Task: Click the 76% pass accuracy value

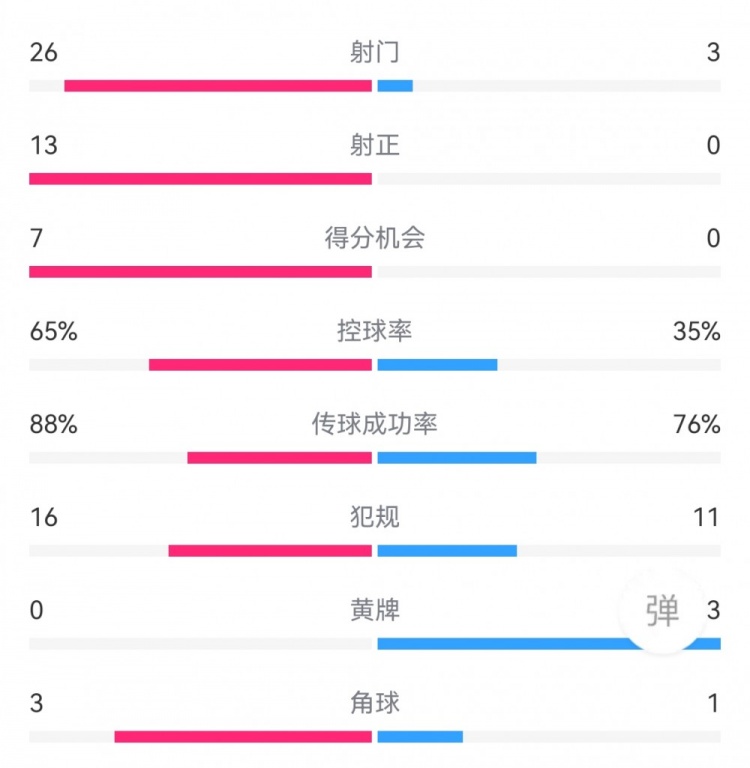Action: 697,424
